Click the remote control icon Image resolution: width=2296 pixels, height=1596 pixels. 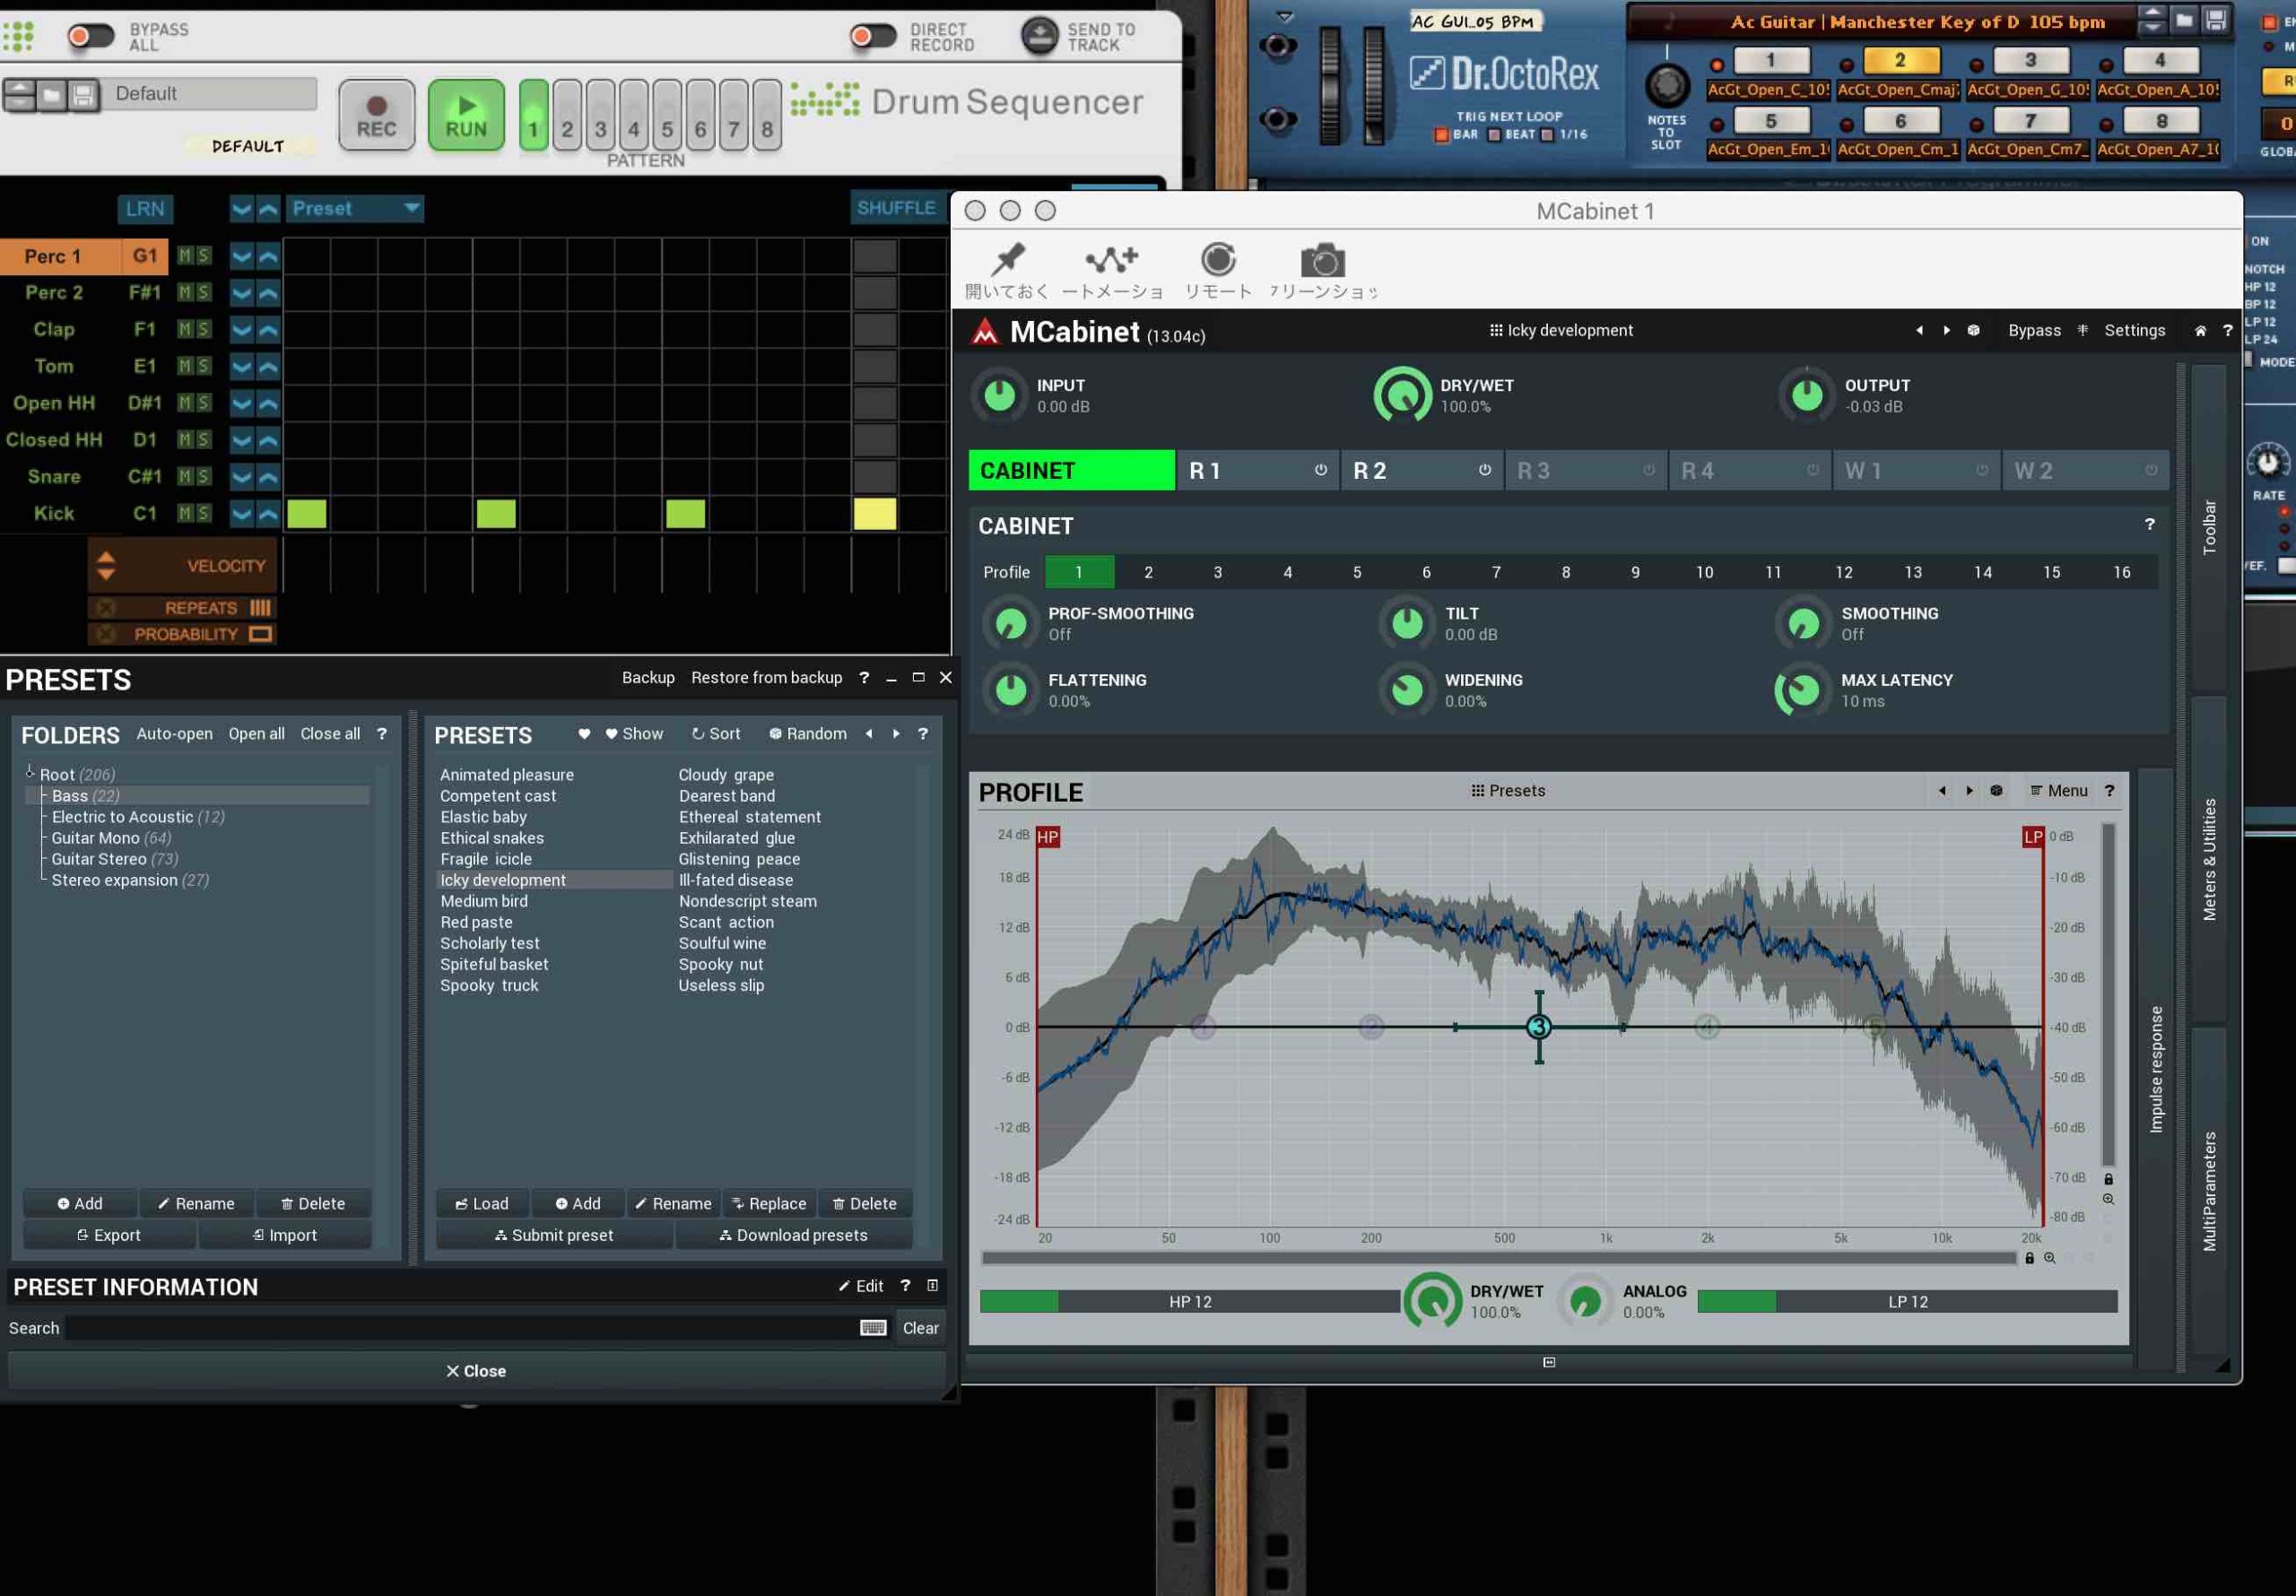click(1217, 260)
